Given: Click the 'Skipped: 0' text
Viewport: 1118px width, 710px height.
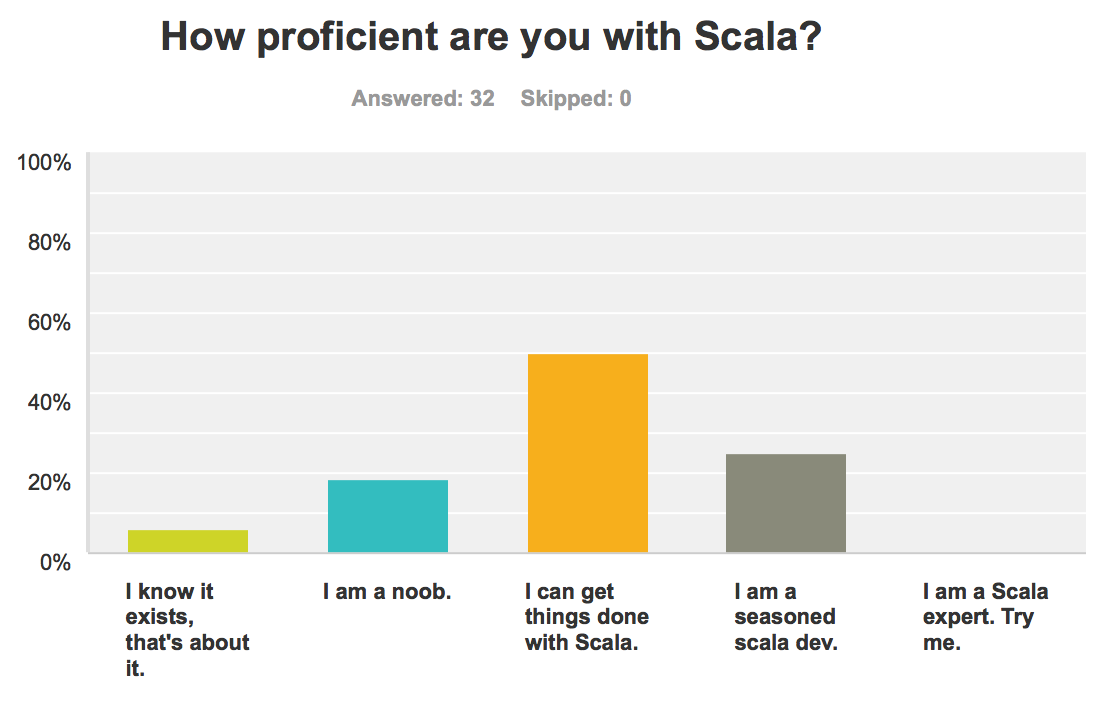Looking at the screenshot, I should pos(576,99).
